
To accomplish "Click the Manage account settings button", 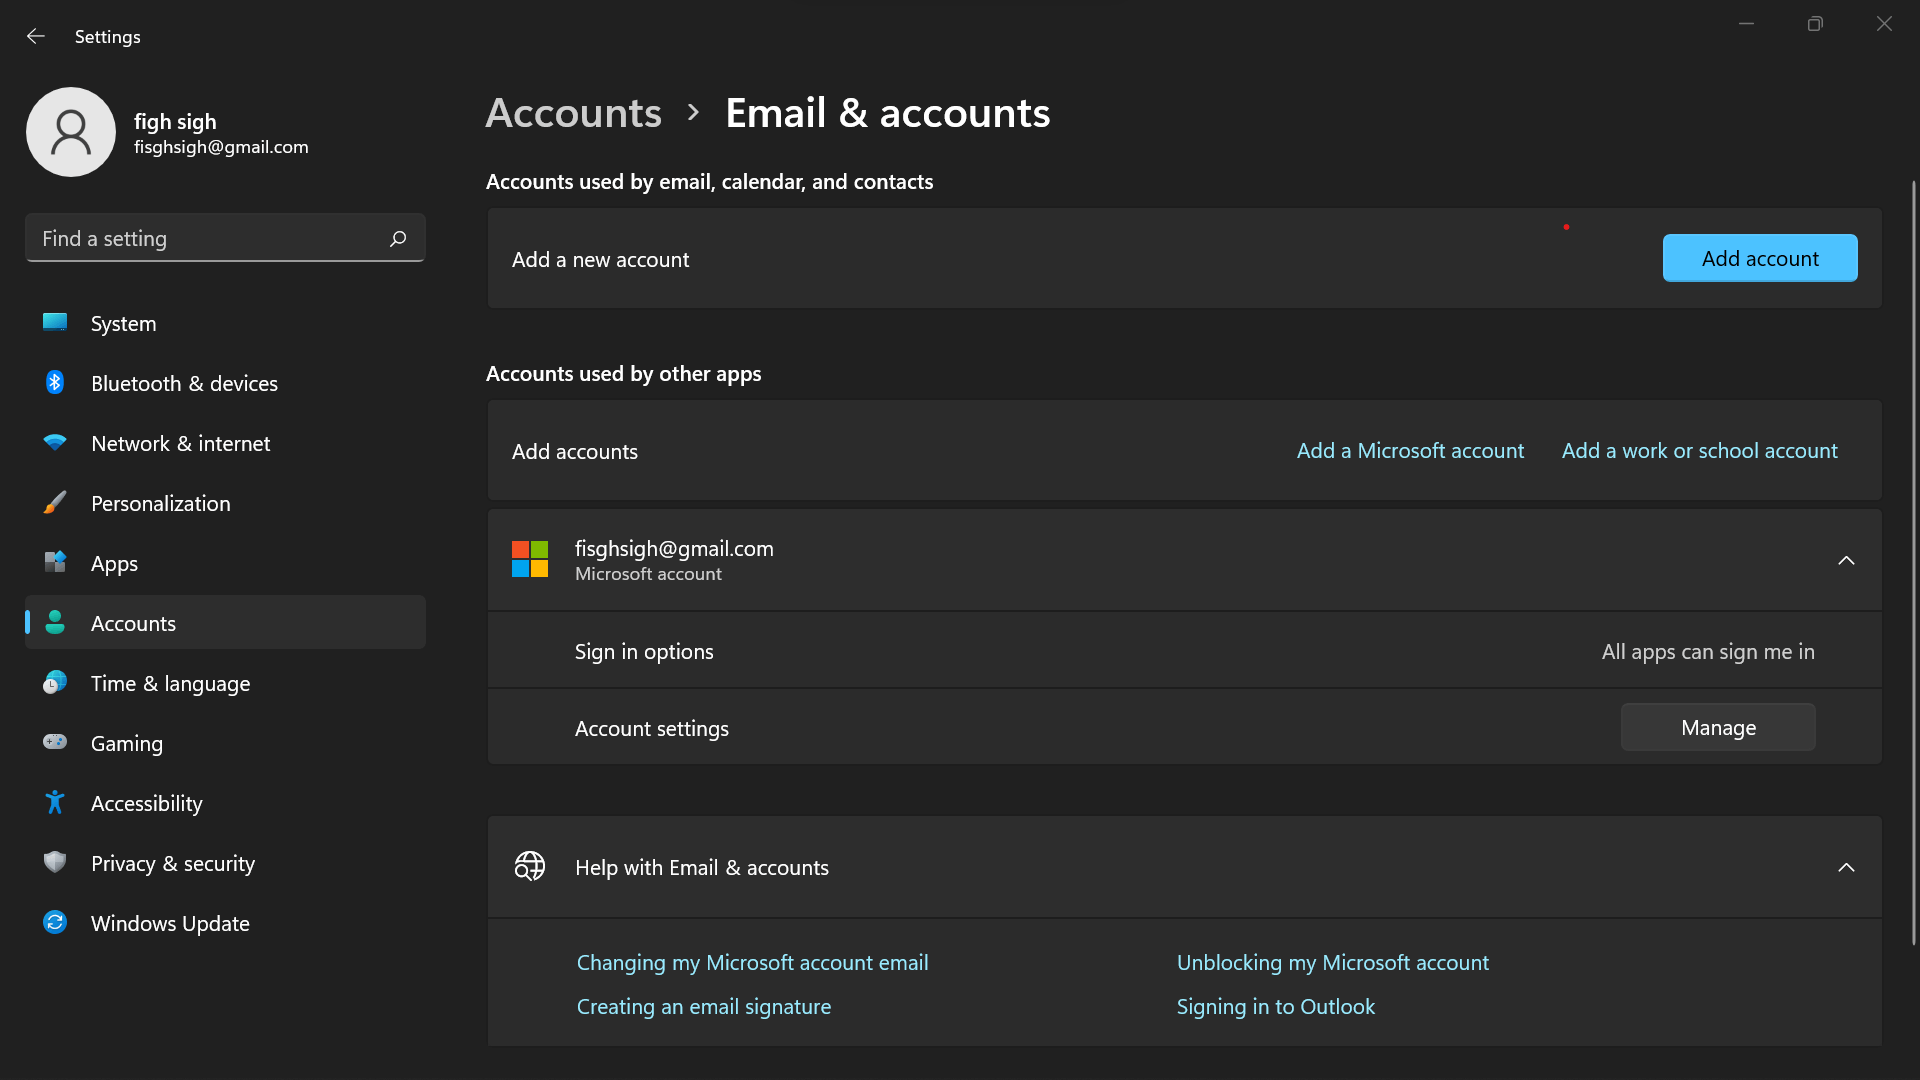I will tap(1717, 728).
